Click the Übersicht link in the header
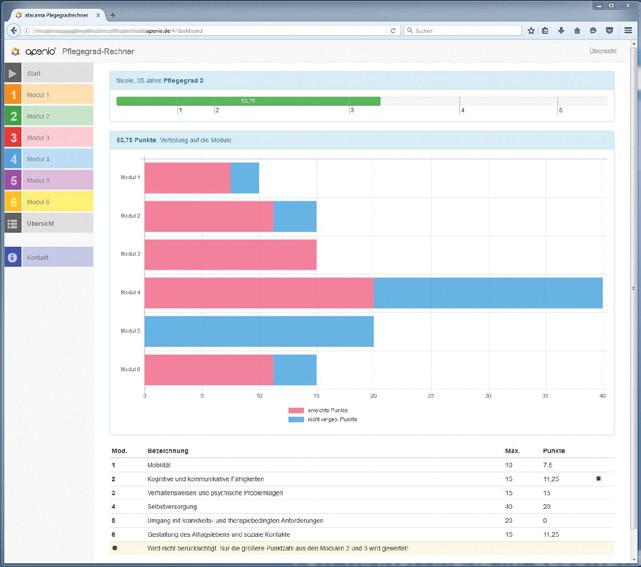The image size is (641, 567). click(x=602, y=51)
